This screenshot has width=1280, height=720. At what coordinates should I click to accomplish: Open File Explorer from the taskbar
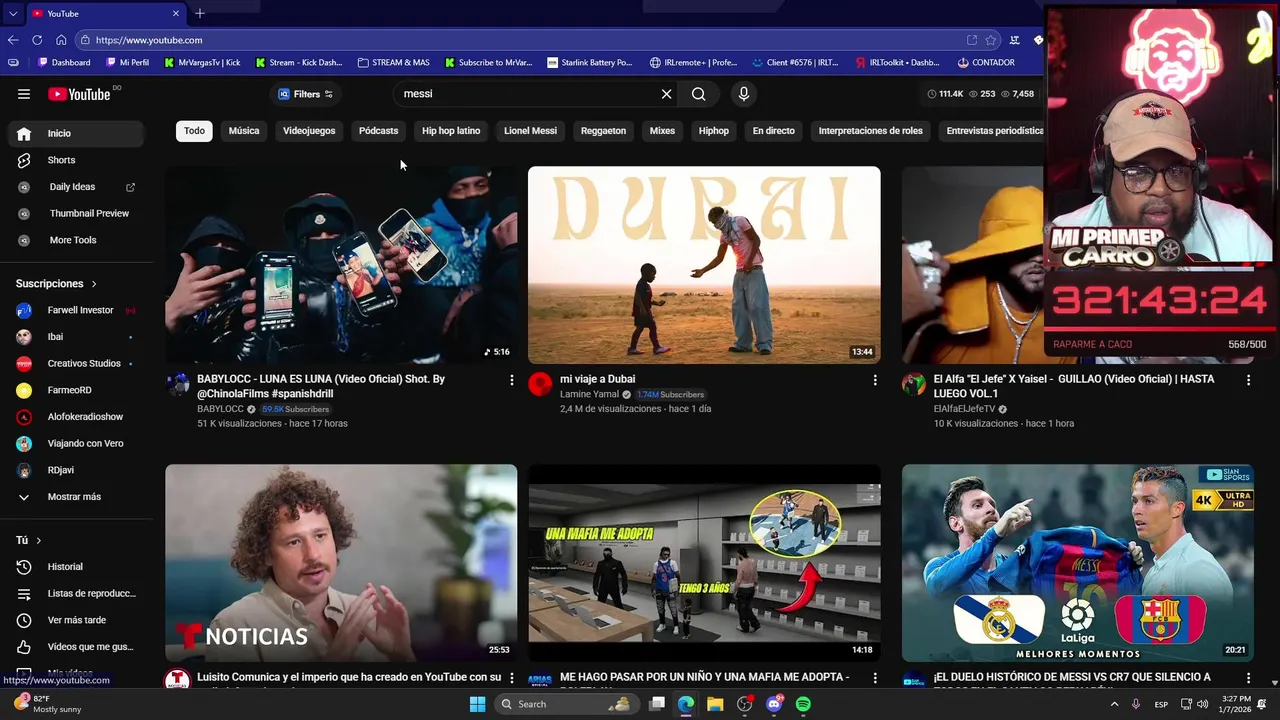click(715, 704)
